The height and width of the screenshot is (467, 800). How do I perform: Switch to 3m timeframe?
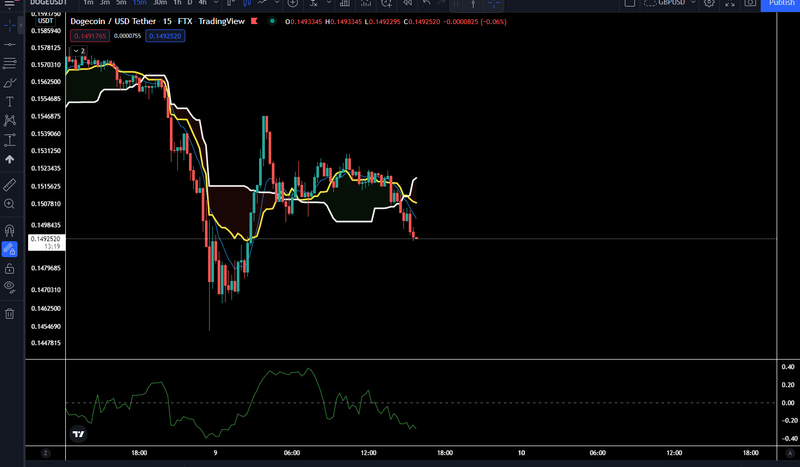(105, 3)
